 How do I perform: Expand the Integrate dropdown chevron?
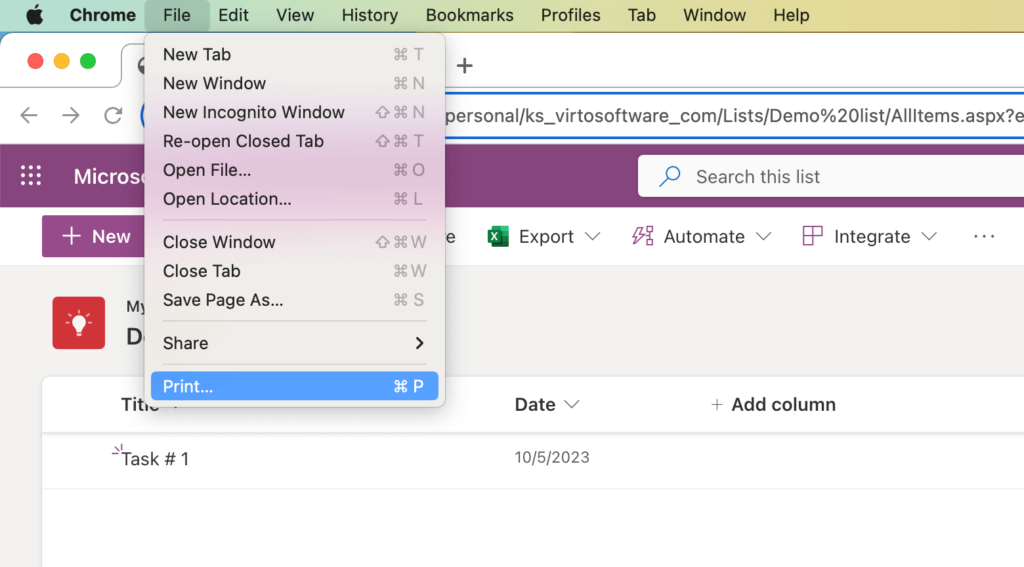click(929, 236)
